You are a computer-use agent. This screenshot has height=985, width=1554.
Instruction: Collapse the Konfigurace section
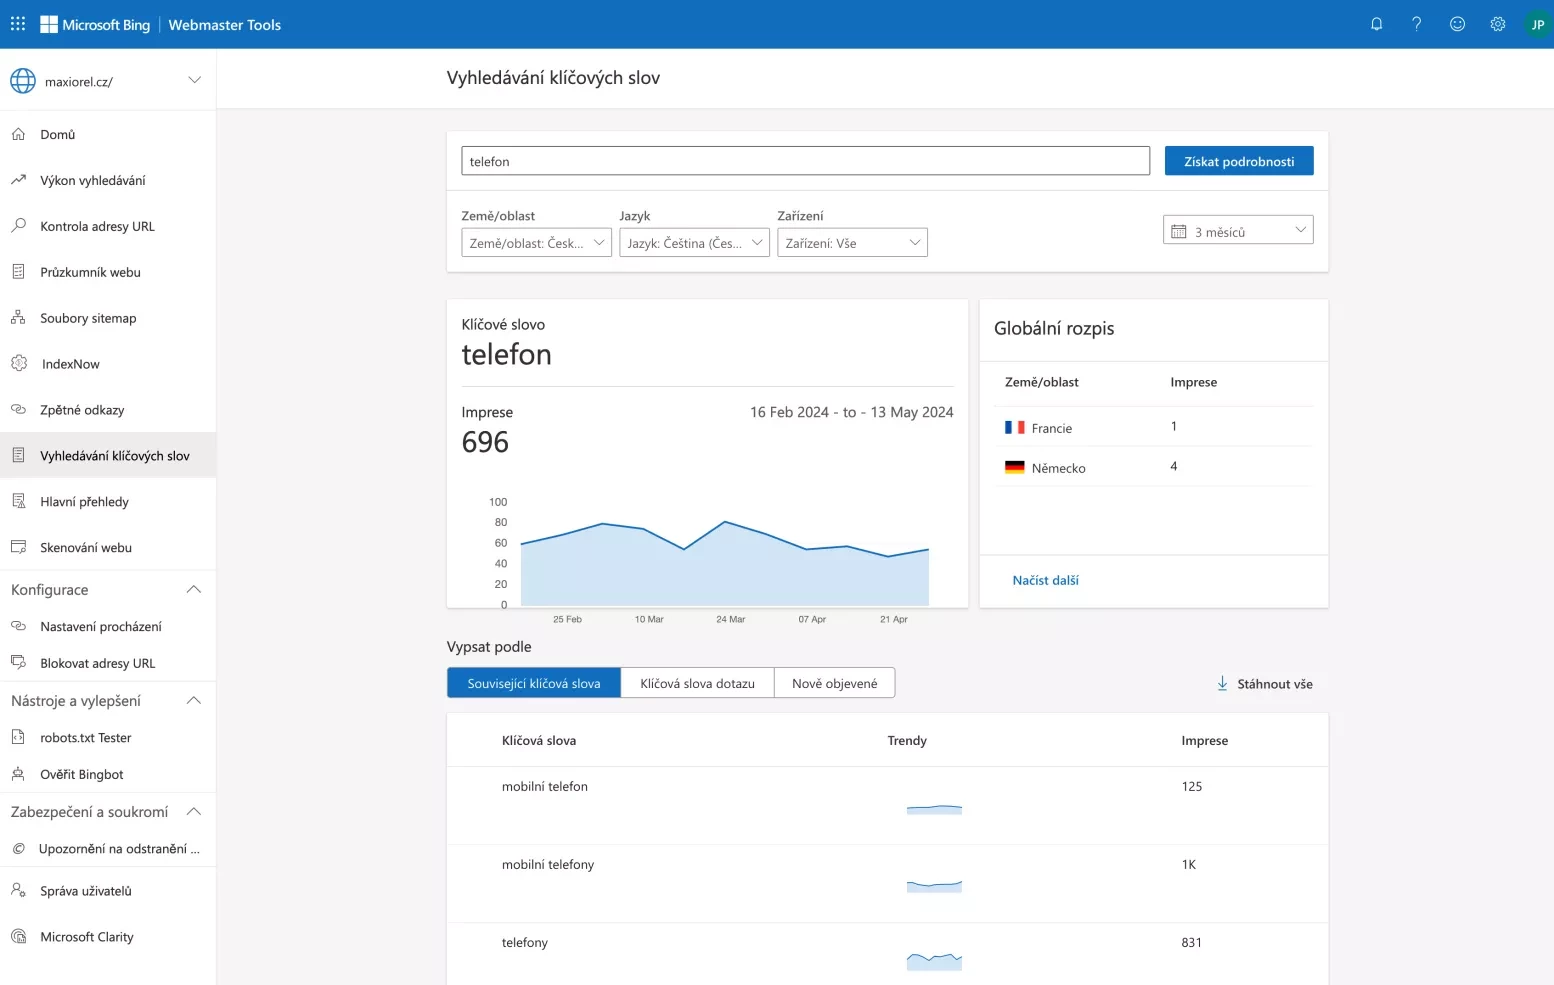(x=195, y=589)
